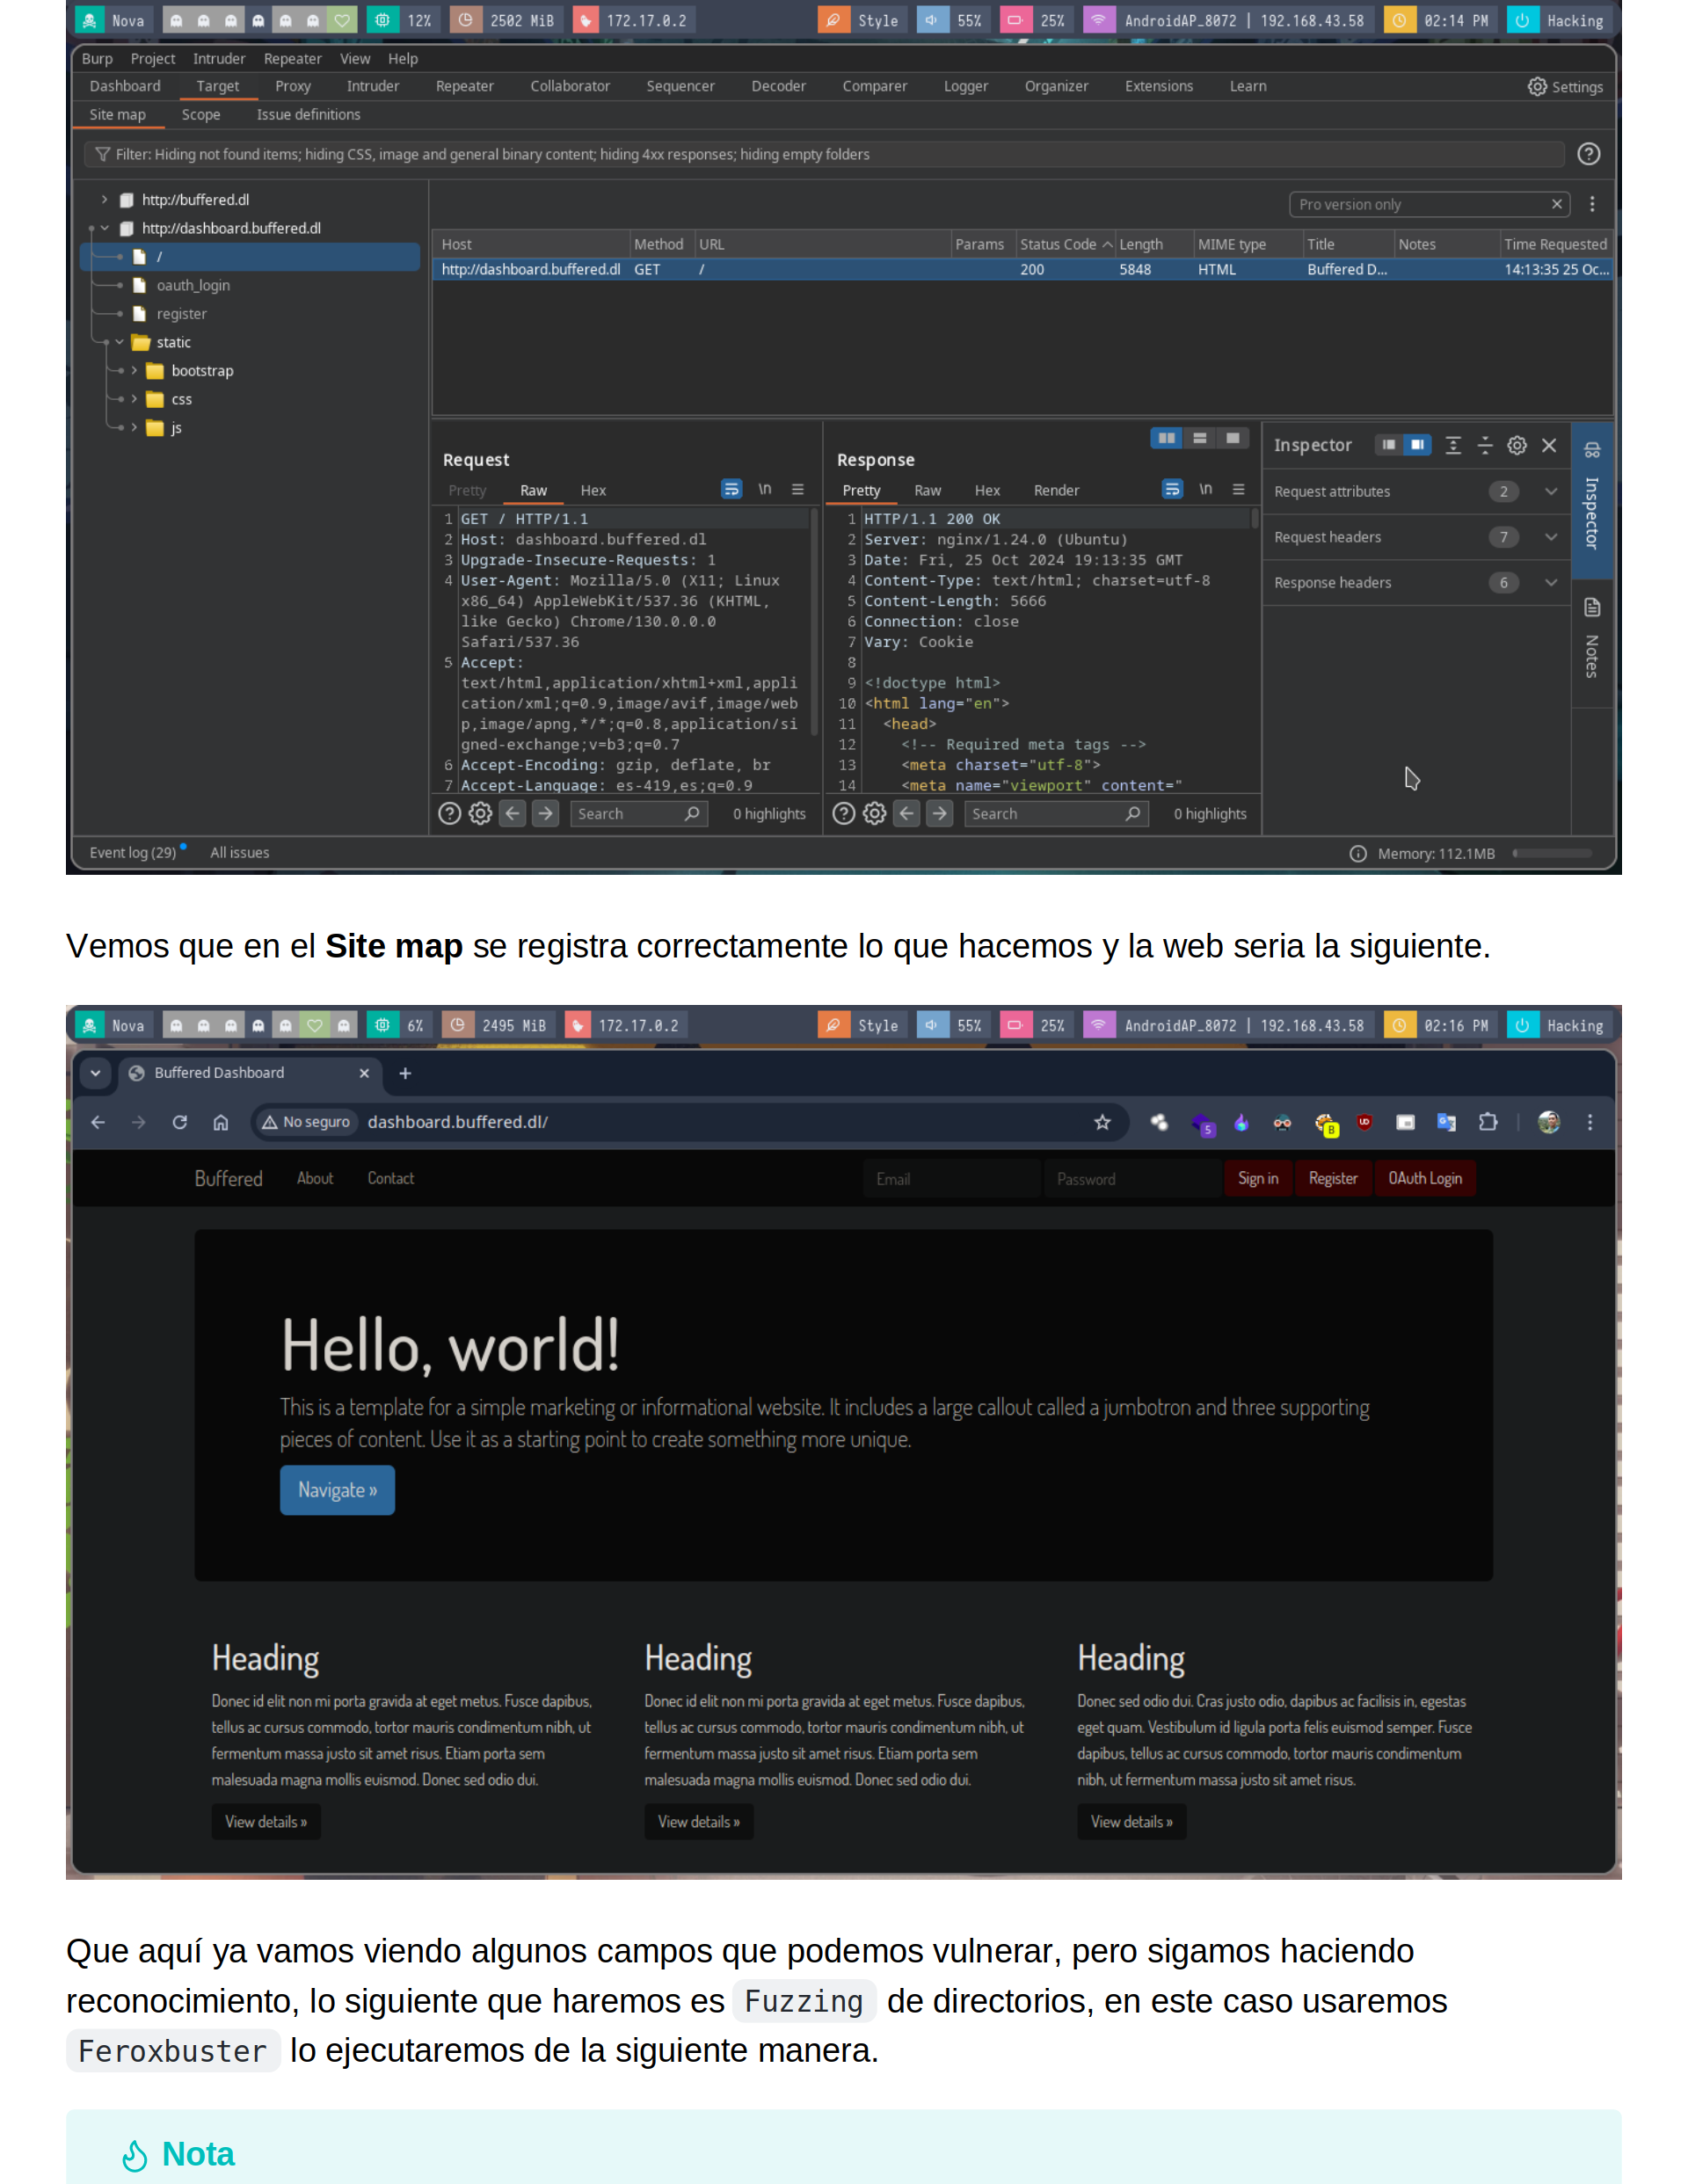Collapse dashboard.buffered.dl tree node
This screenshot has height=2184, width=1688.
[x=104, y=228]
